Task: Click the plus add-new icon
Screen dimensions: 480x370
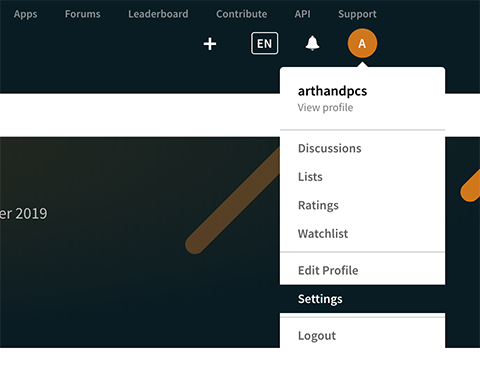Action: (x=210, y=44)
